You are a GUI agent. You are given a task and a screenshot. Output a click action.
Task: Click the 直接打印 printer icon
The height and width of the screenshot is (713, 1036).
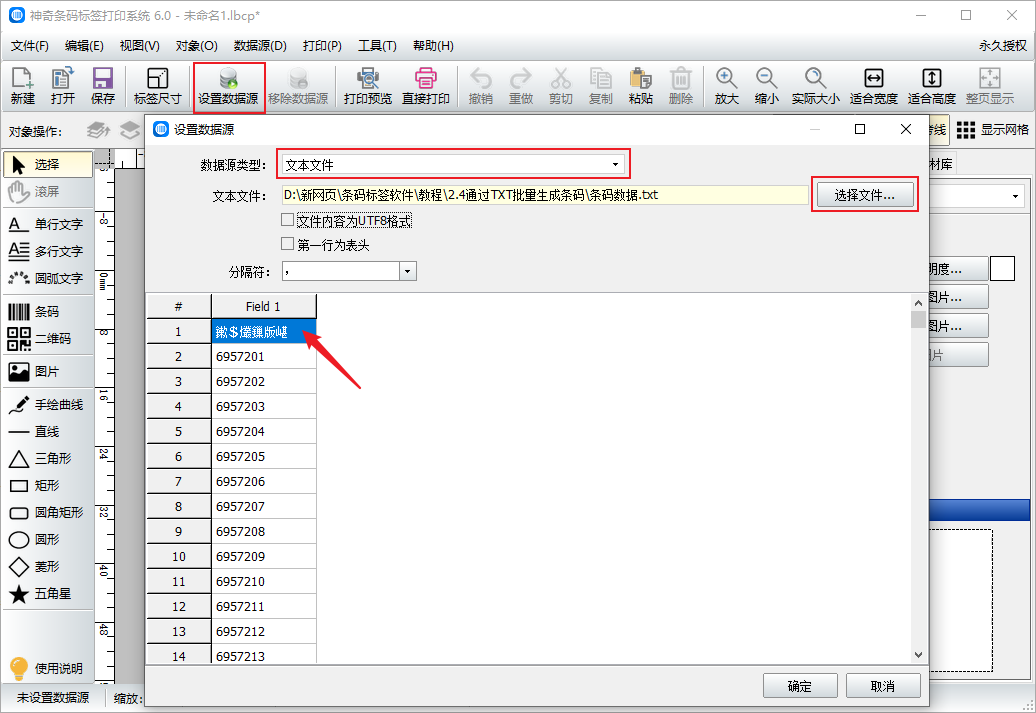pos(426,86)
